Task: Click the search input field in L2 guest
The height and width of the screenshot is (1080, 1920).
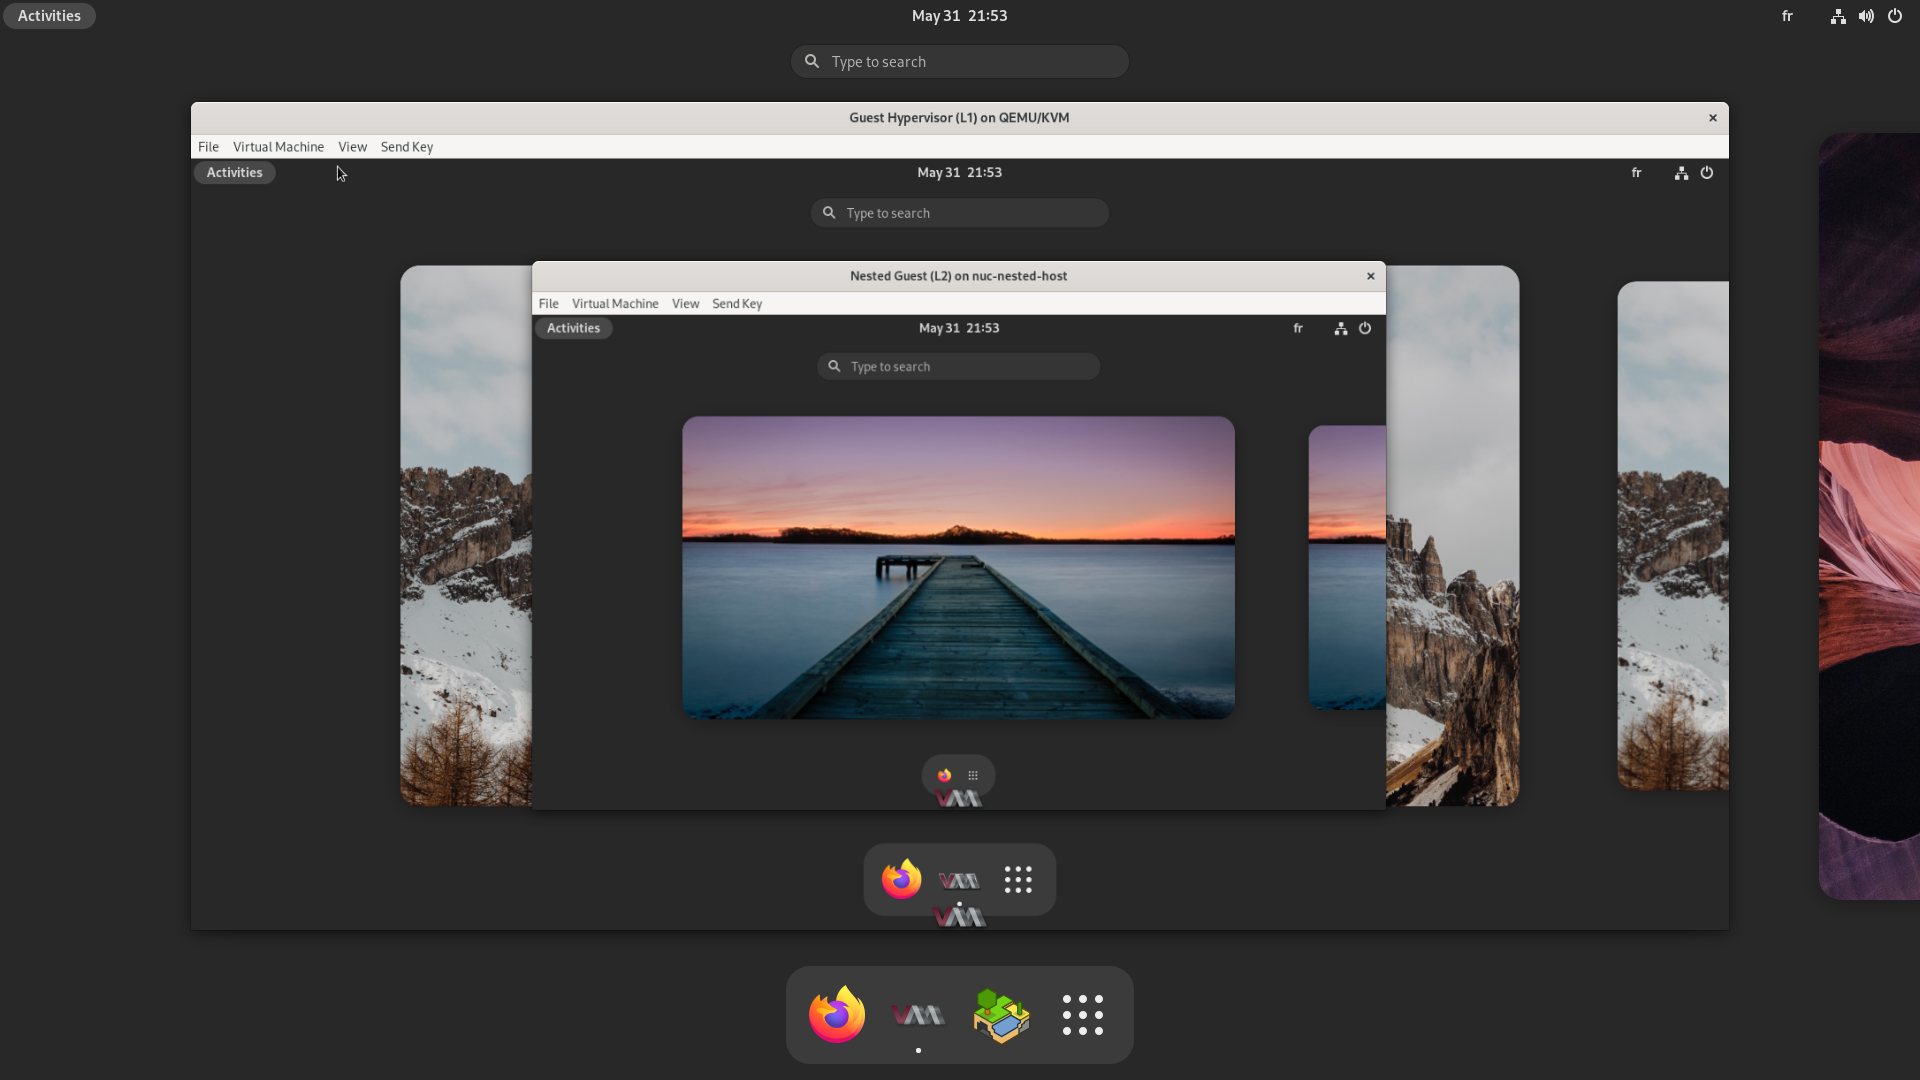Action: click(x=960, y=367)
